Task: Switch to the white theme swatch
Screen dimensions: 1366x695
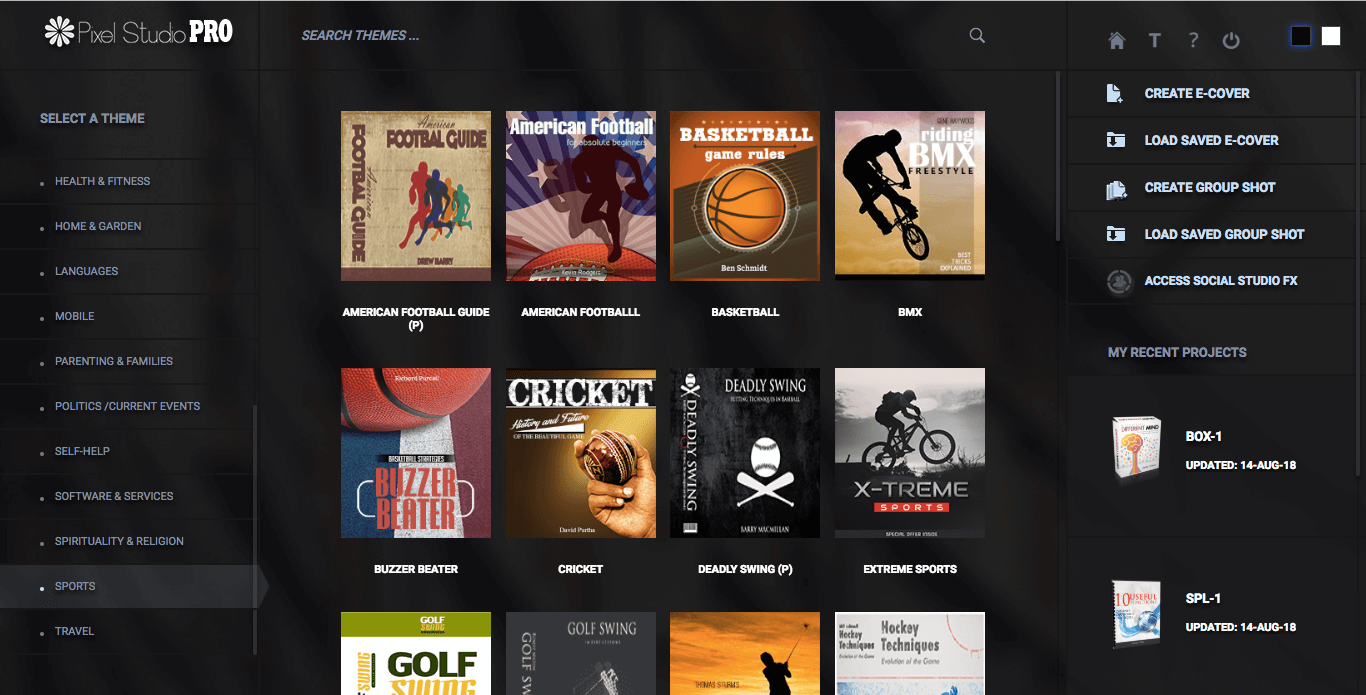Action: (1330, 36)
